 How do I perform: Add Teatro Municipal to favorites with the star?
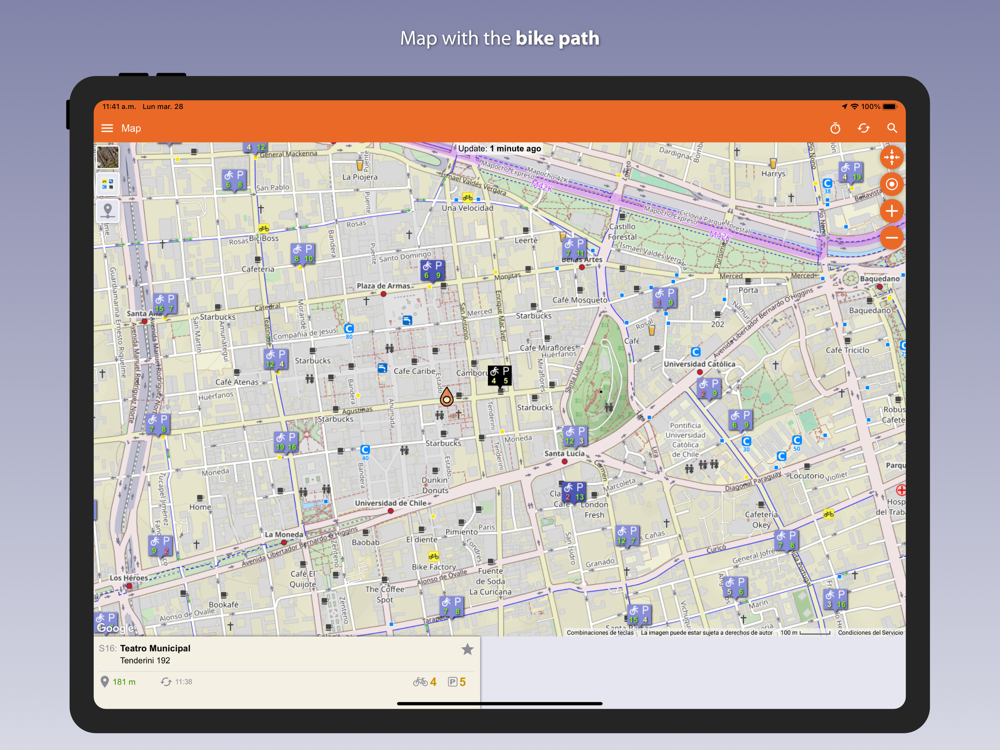pos(467,649)
